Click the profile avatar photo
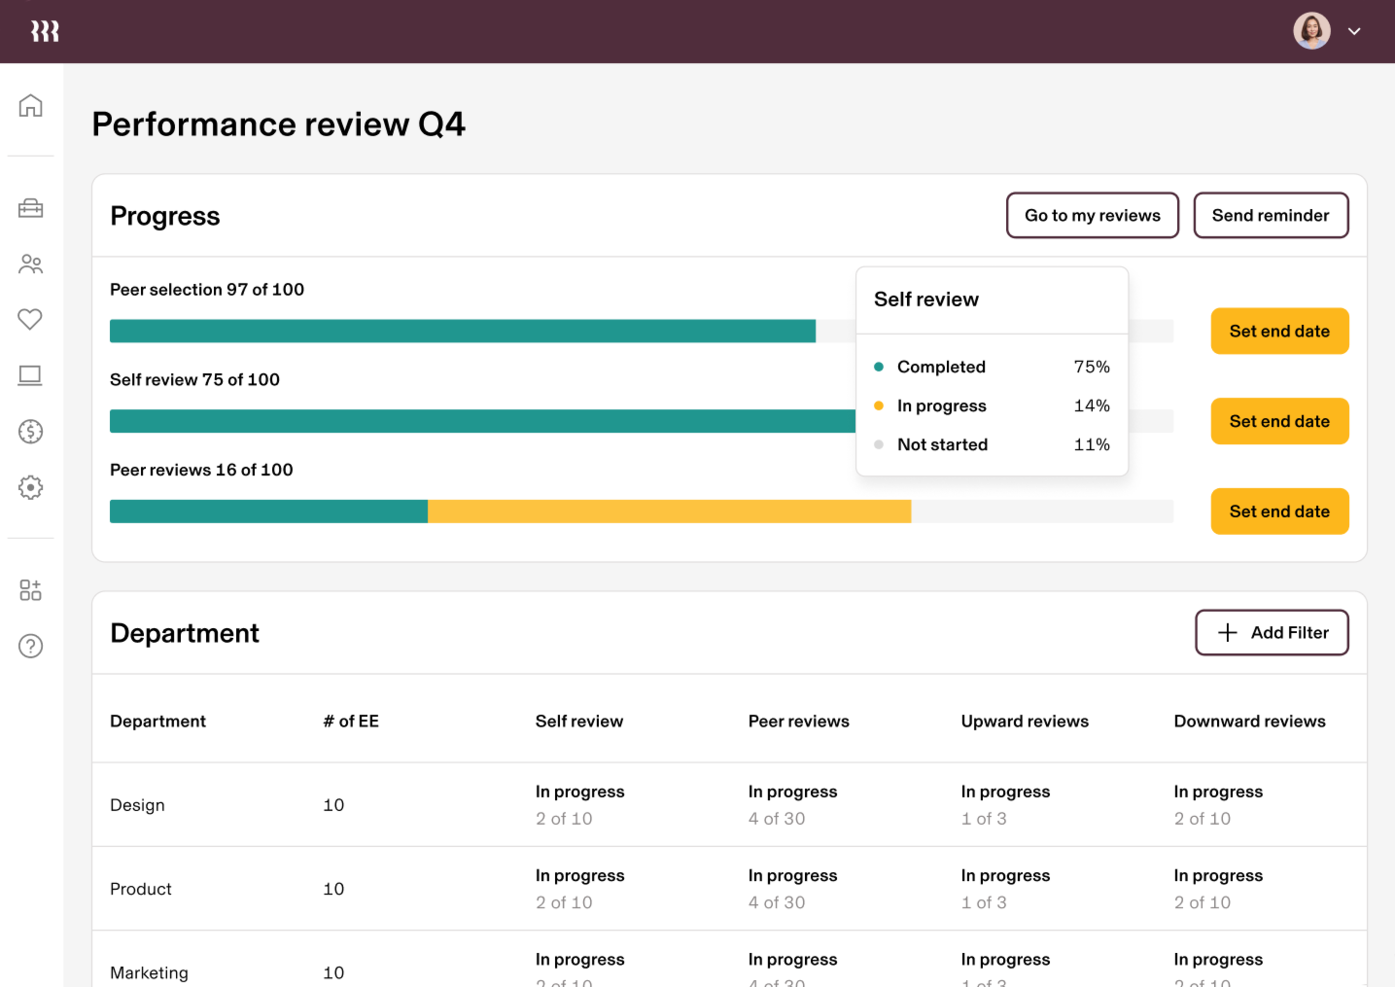This screenshot has width=1395, height=987. point(1311,31)
